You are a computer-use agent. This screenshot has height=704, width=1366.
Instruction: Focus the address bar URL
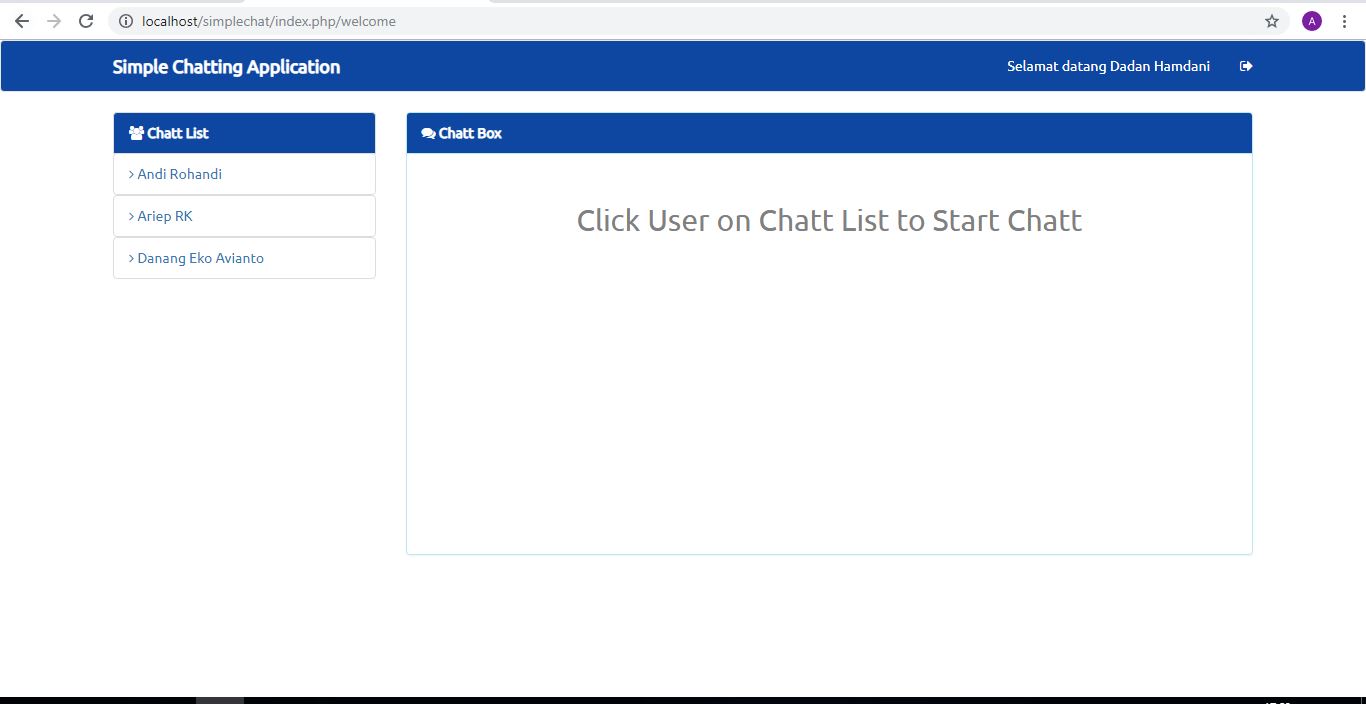(269, 21)
